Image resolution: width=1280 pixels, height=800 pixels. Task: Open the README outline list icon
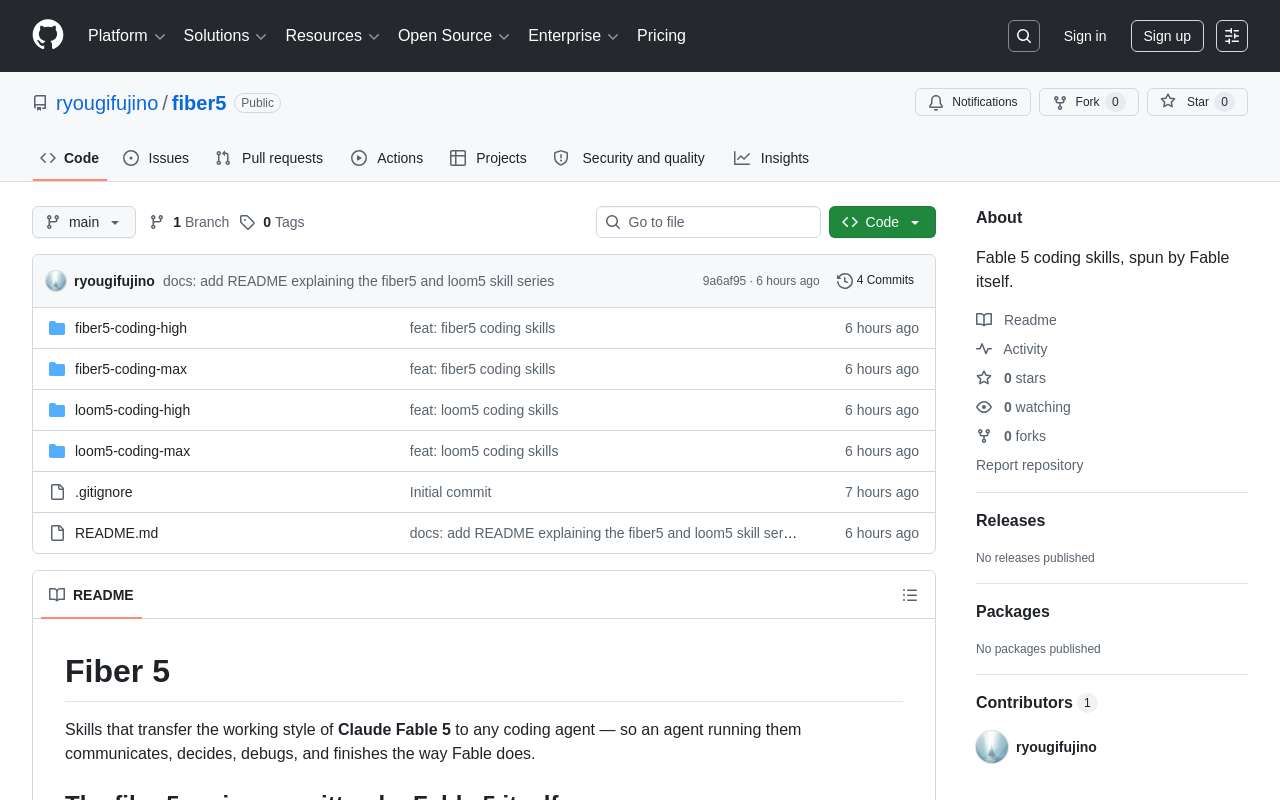[x=910, y=595]
